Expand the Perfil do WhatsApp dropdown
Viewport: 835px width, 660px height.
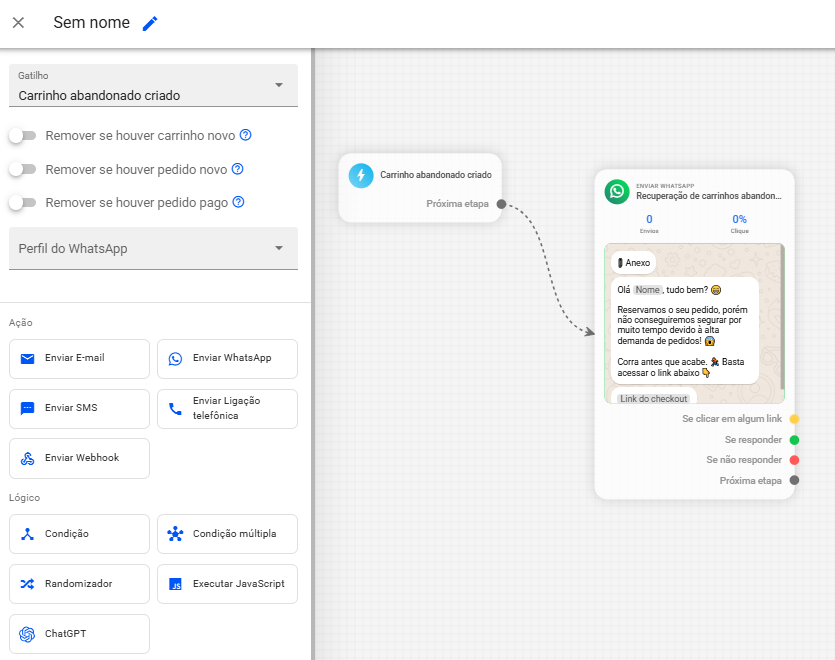(153, 248)
